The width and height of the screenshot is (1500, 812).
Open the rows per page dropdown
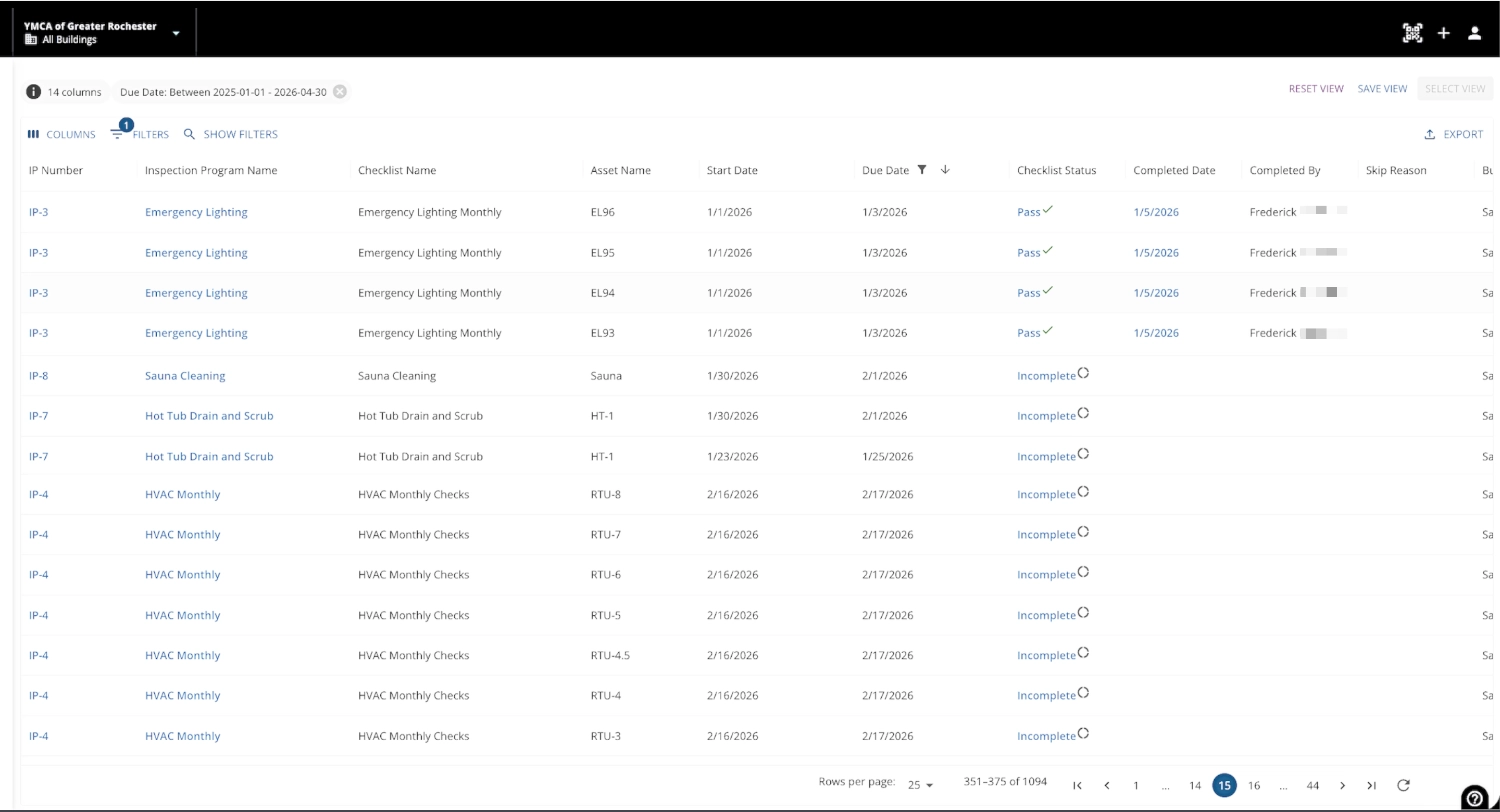920,785
